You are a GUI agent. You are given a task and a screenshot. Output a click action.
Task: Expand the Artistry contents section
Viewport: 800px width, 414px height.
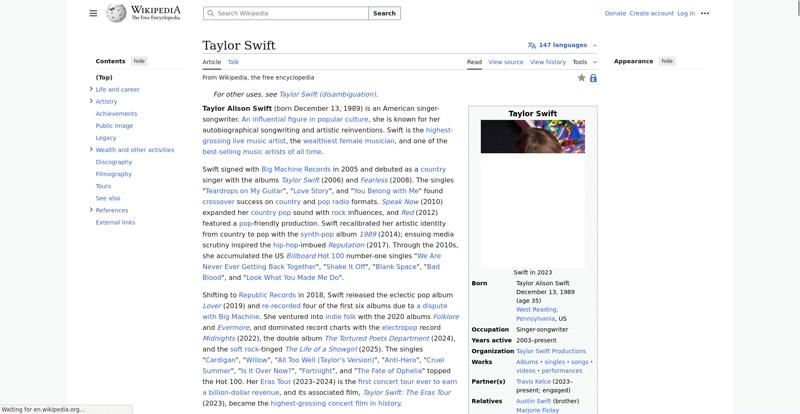point(91,101)
